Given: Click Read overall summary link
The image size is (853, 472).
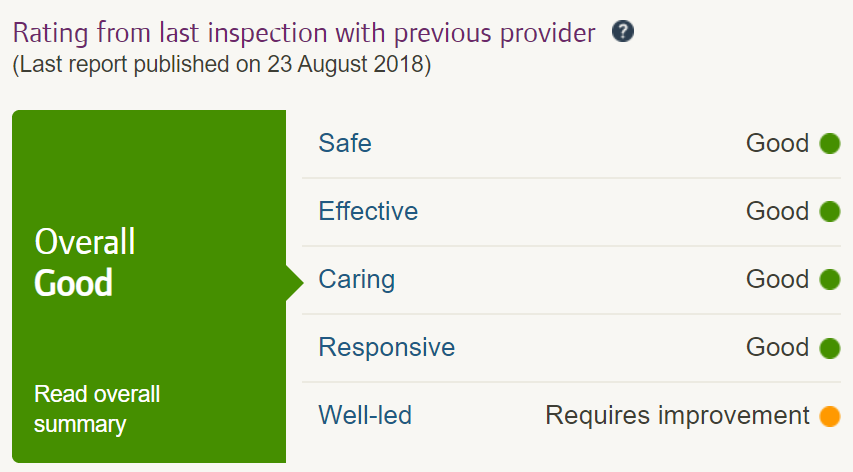Looking at the screenshot, I should pos(97,409).
